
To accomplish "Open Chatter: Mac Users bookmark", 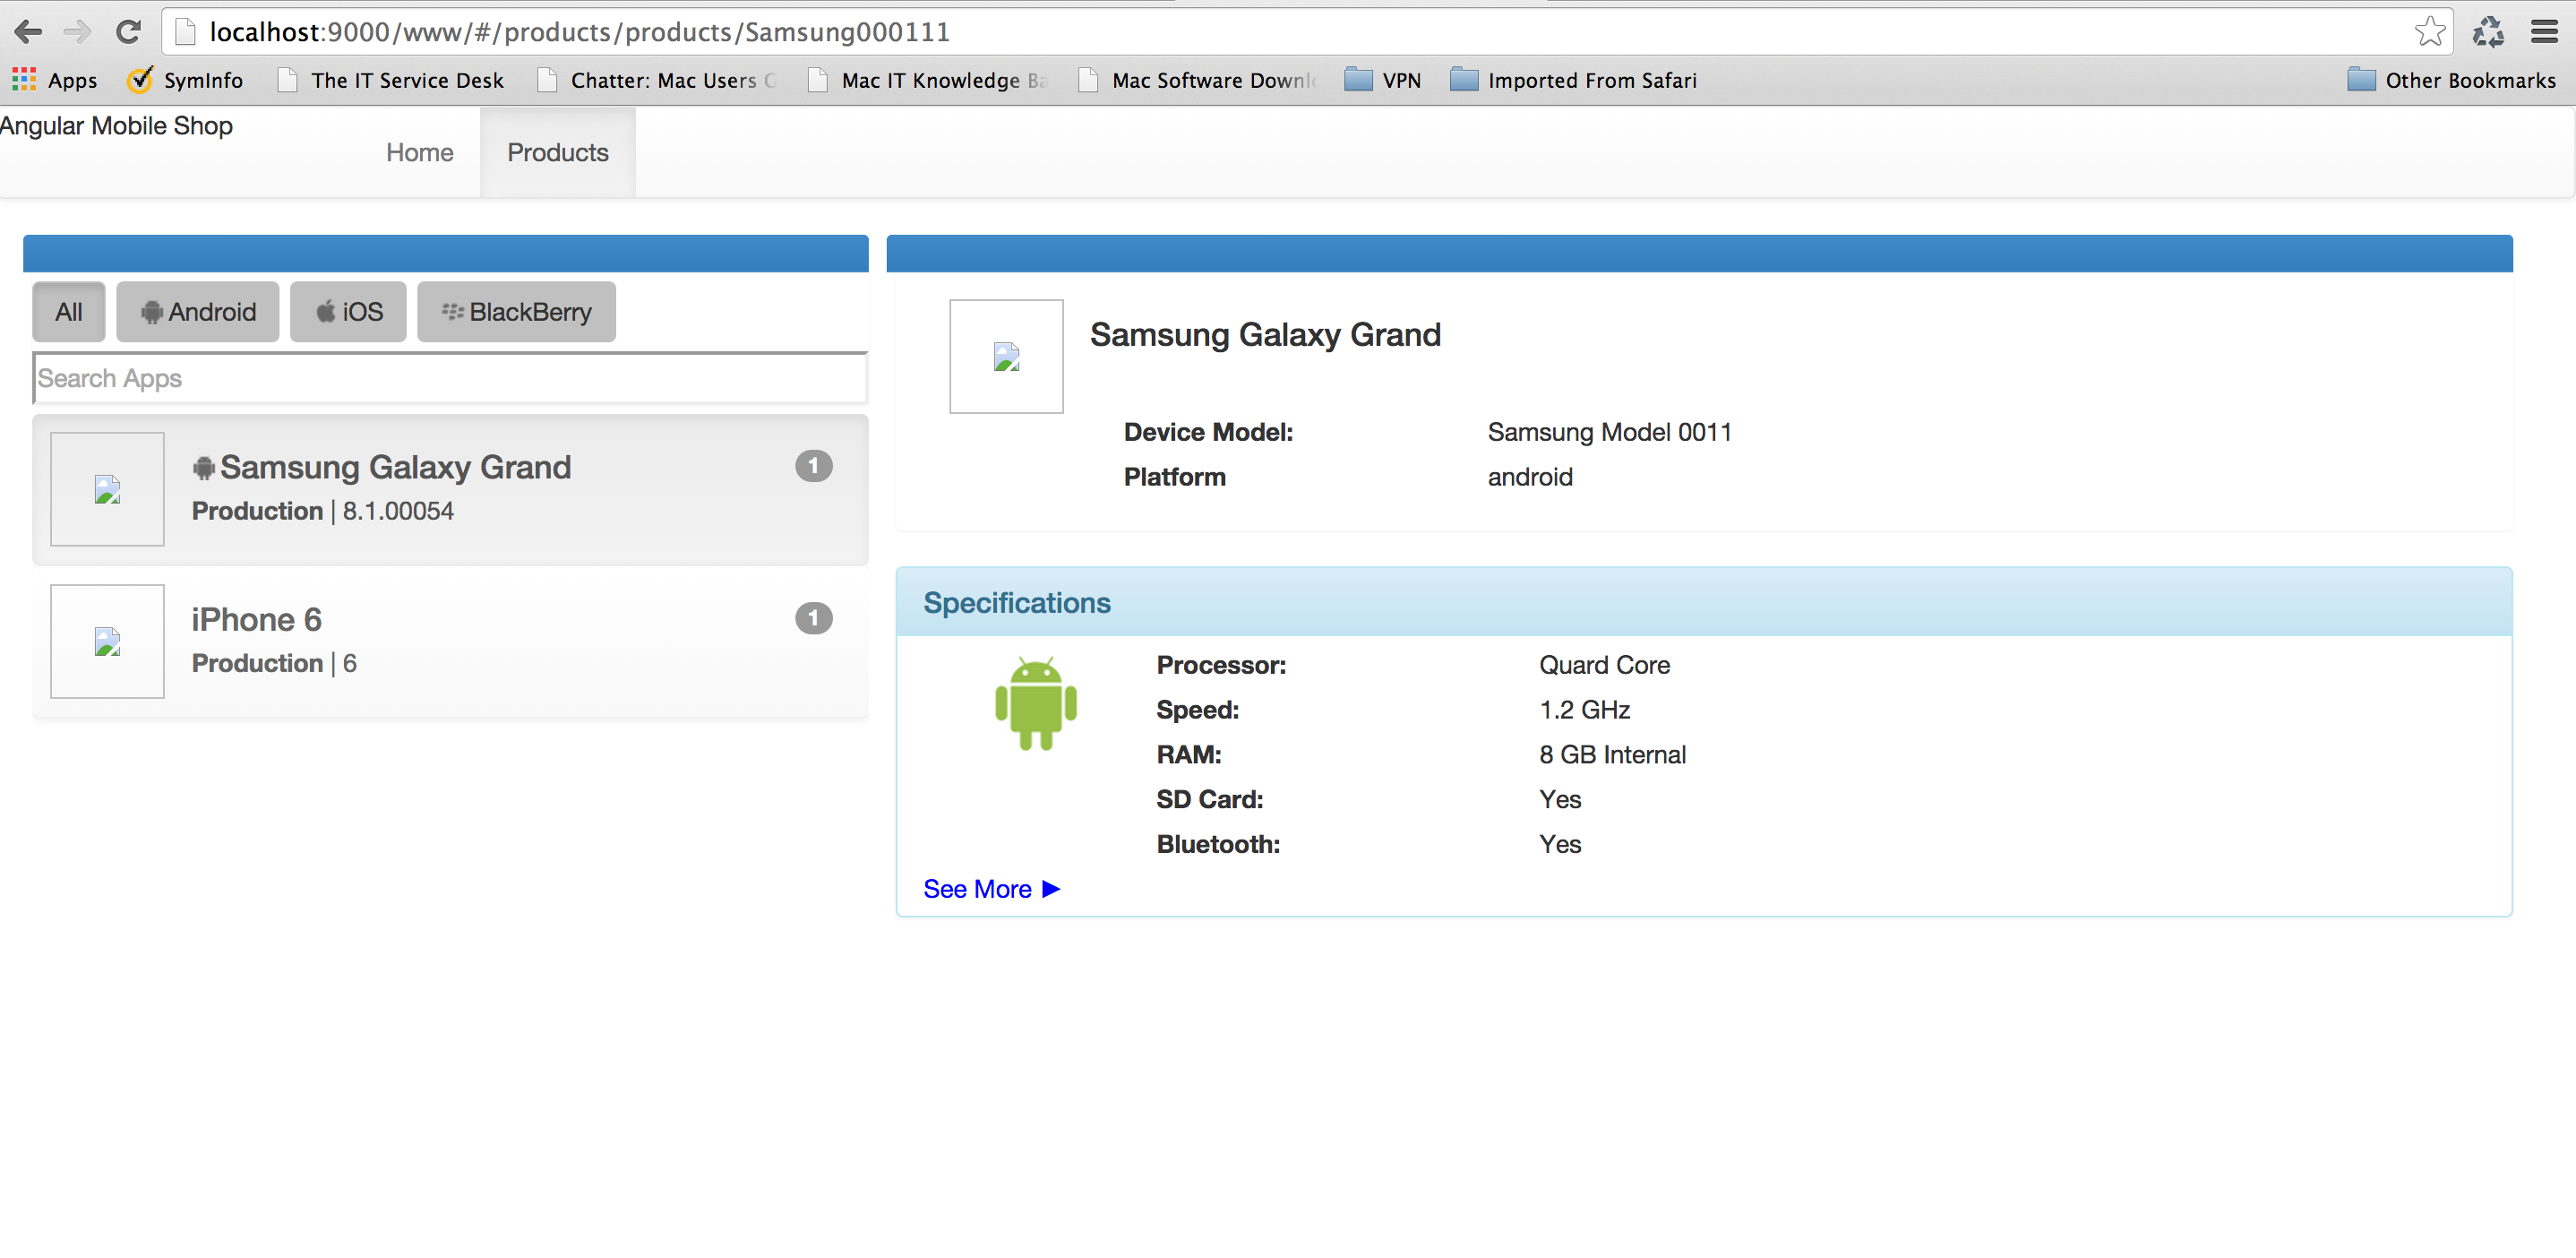I will click(657, 80).
